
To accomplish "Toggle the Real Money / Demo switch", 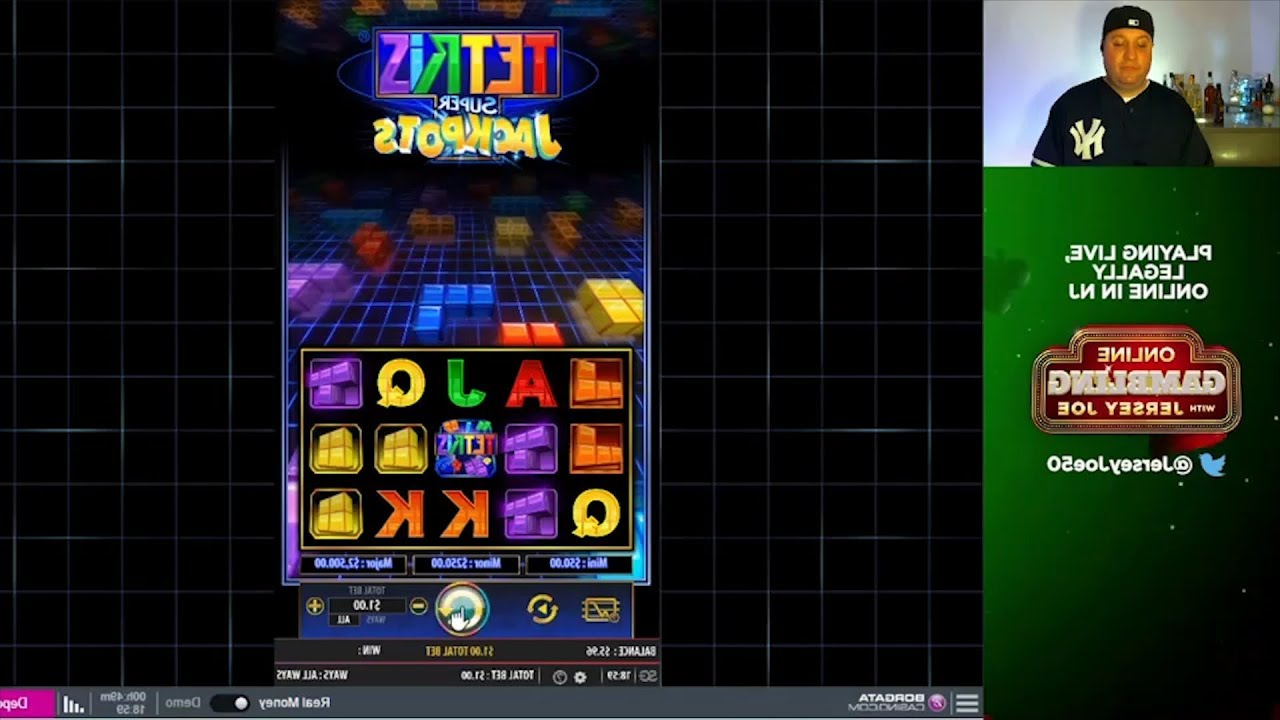I will (229, 703).
